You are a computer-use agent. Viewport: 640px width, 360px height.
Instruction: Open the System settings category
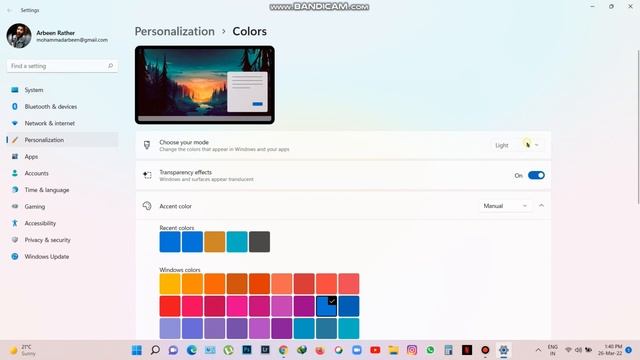62,90
